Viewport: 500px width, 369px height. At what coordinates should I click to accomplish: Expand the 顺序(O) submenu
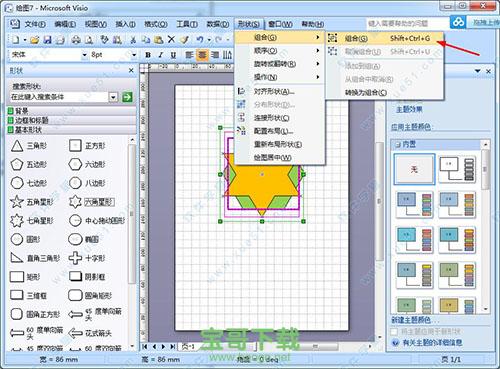click(280, 51)
